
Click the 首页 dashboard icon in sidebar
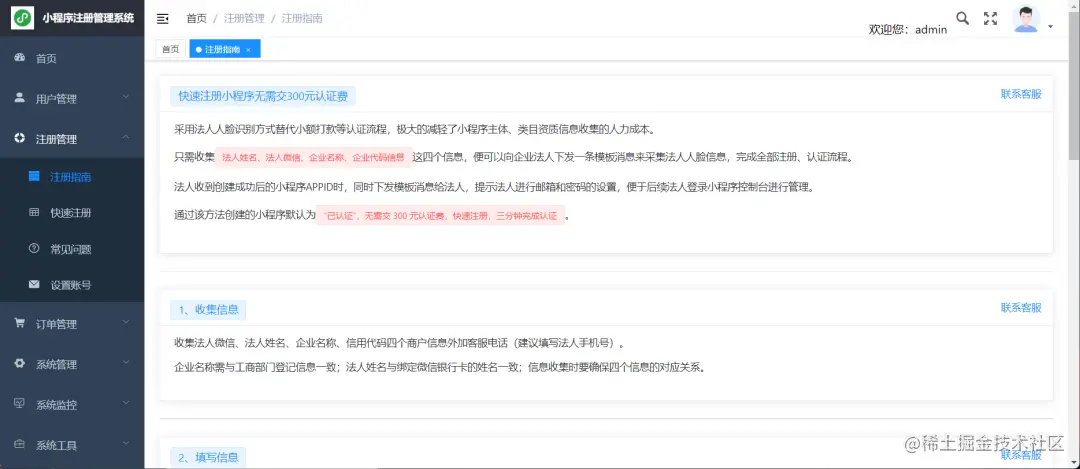[19, 58]
